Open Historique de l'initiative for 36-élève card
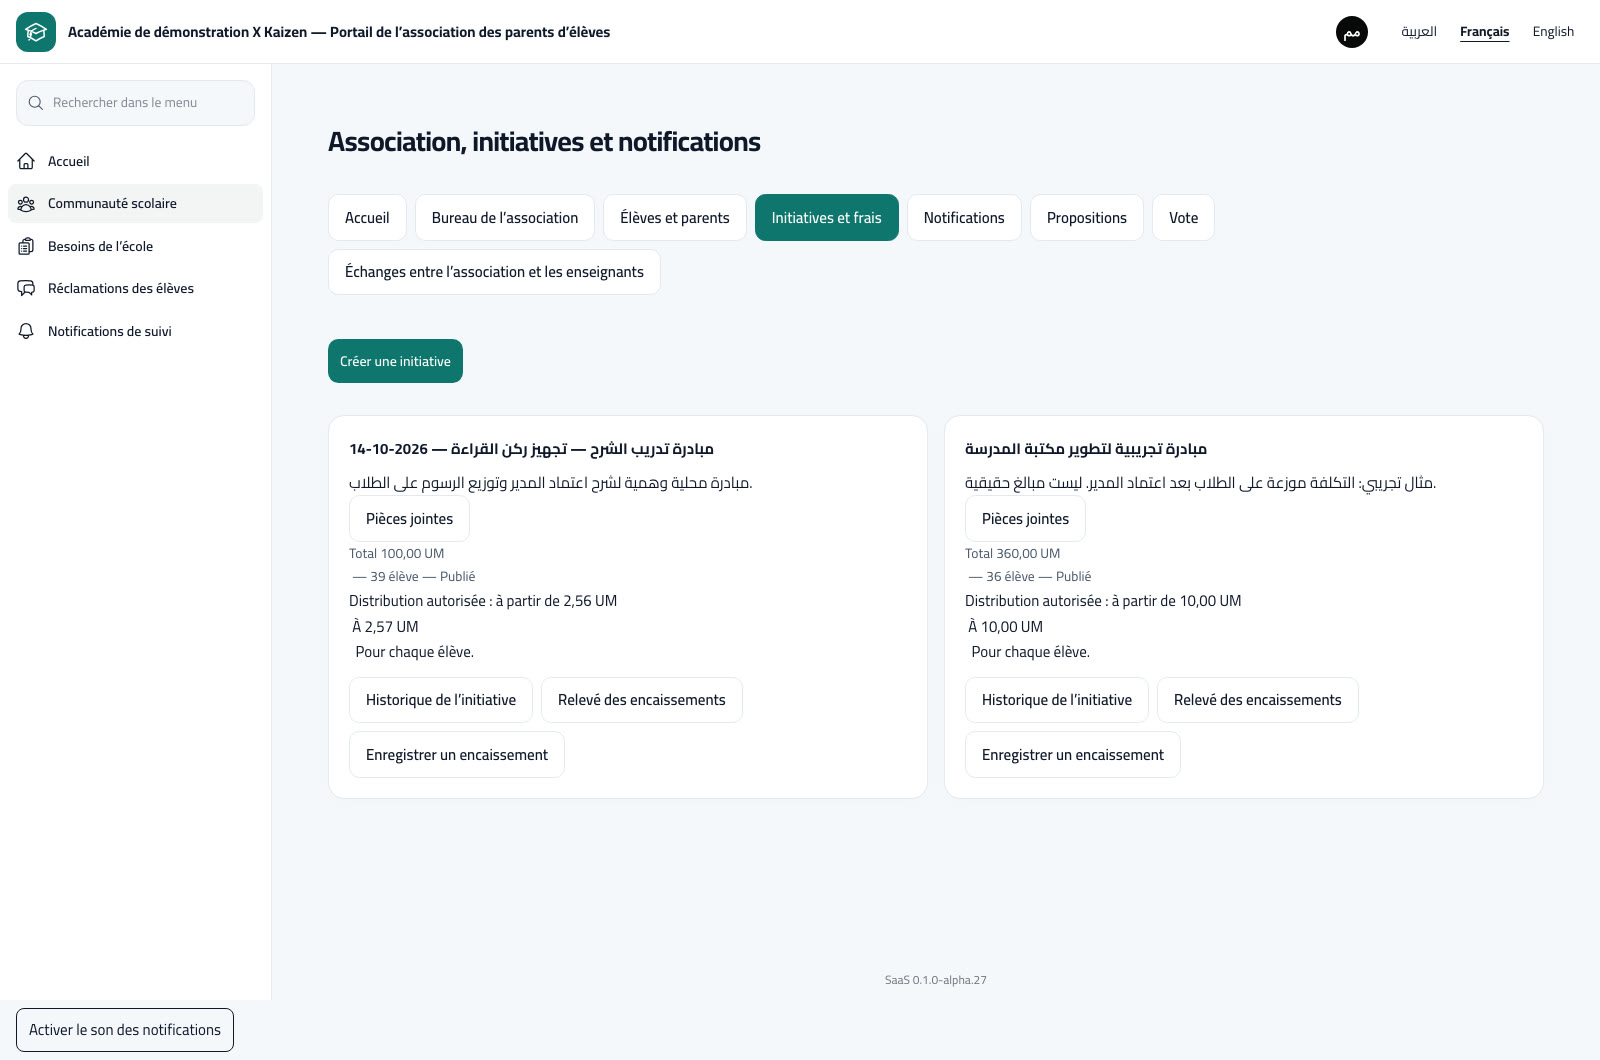The width and height of the screenshot is (1600, 1060). pos(1057,700)
